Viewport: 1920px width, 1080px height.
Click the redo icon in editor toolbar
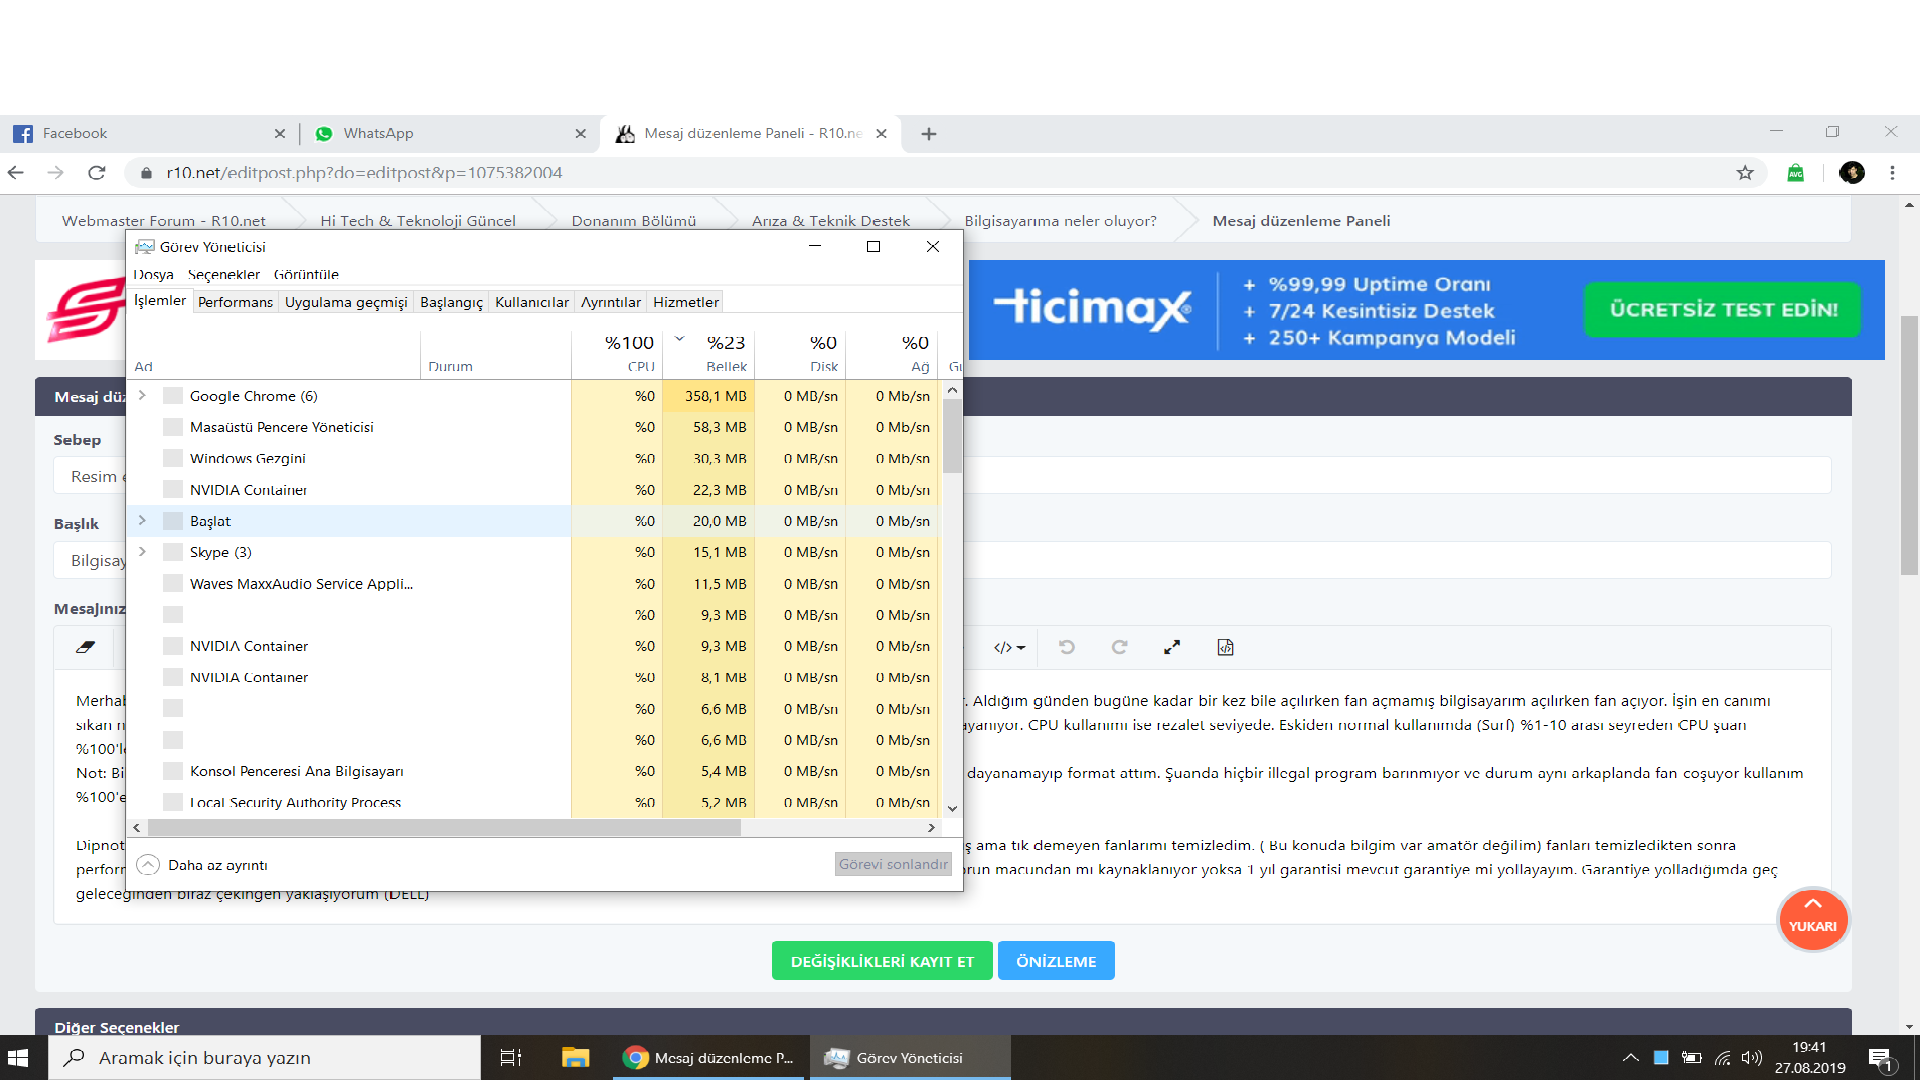[x=1119, y=647]
